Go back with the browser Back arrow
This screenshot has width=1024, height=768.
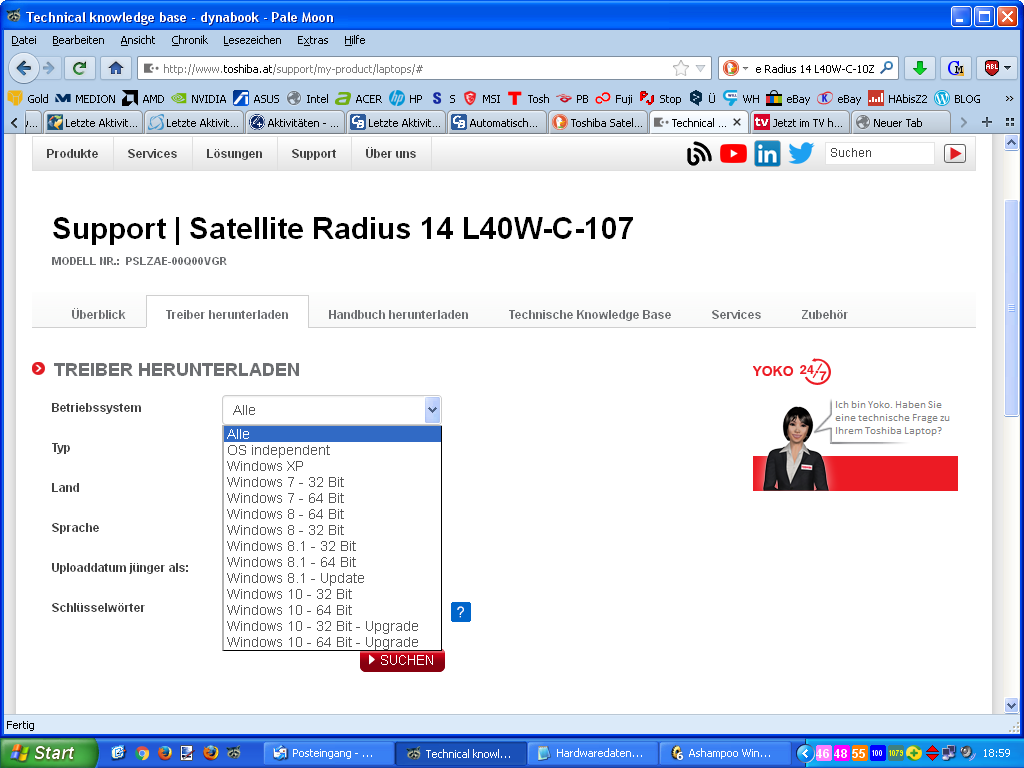click(24, 68)
